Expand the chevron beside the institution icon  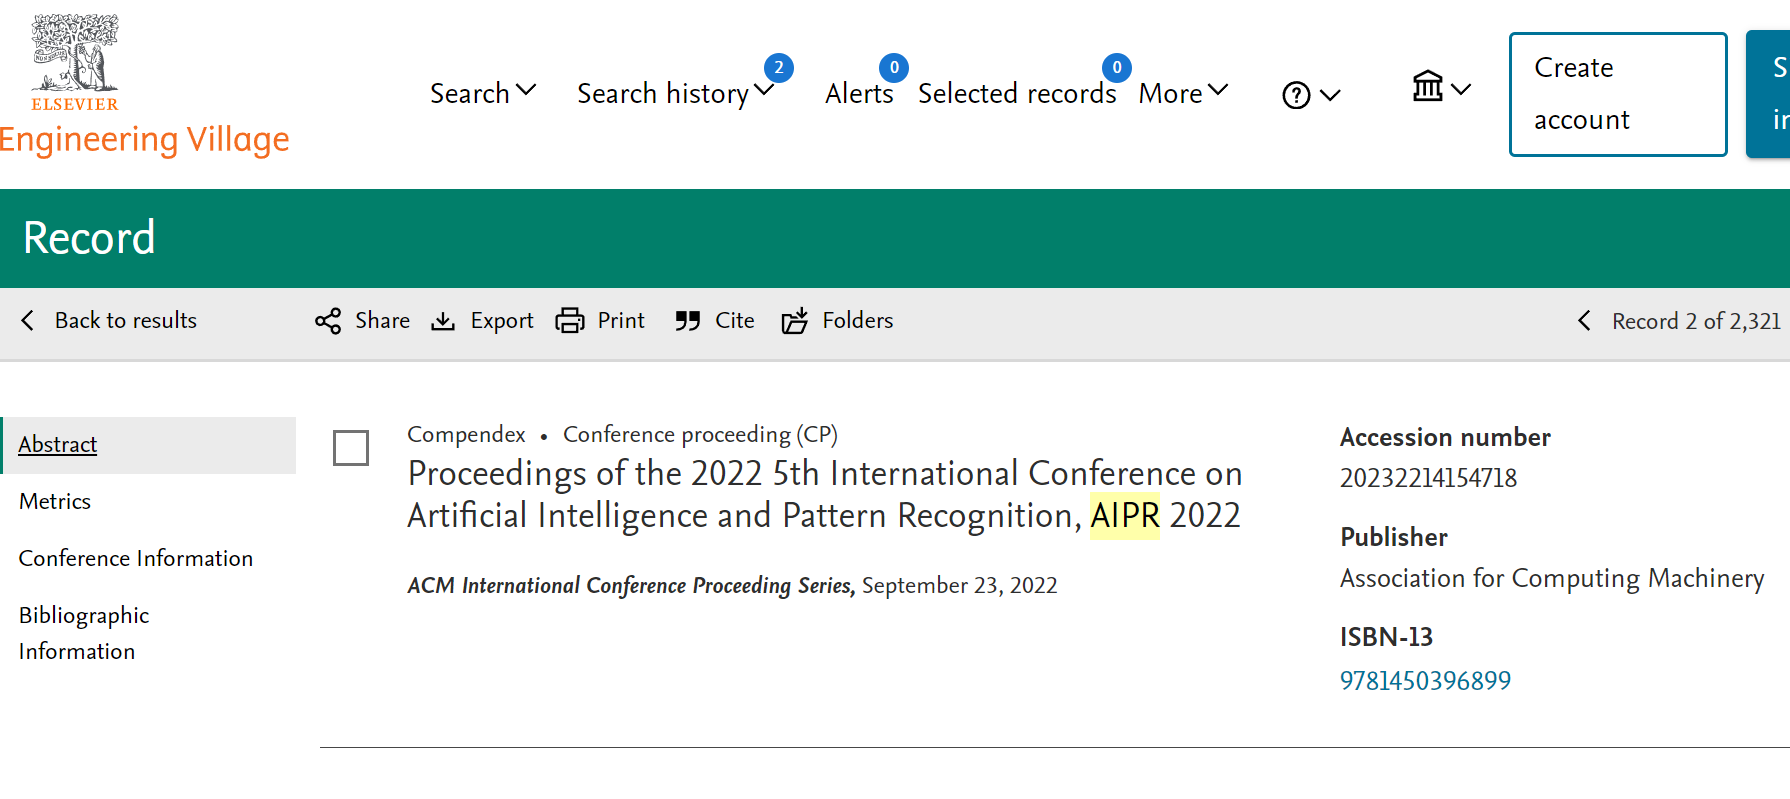tap(1461, 89)
